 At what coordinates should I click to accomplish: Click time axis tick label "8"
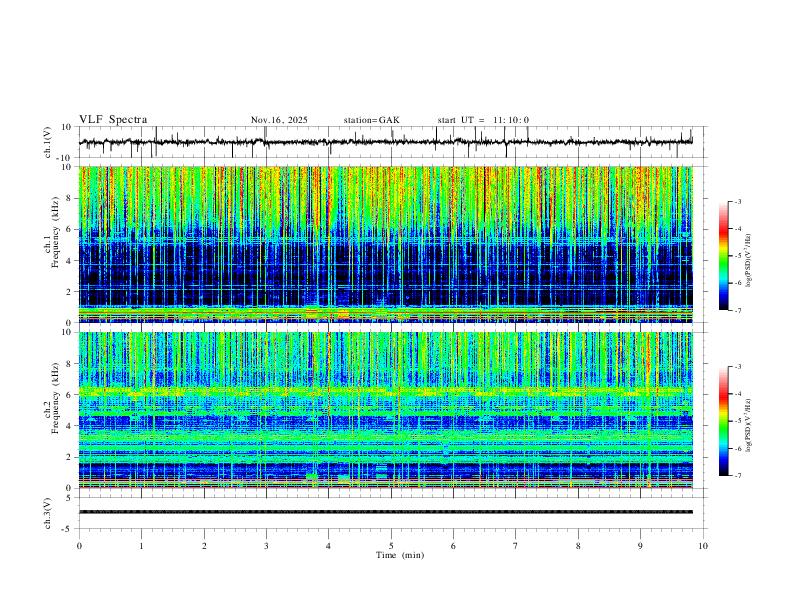(x=578, y=546)
